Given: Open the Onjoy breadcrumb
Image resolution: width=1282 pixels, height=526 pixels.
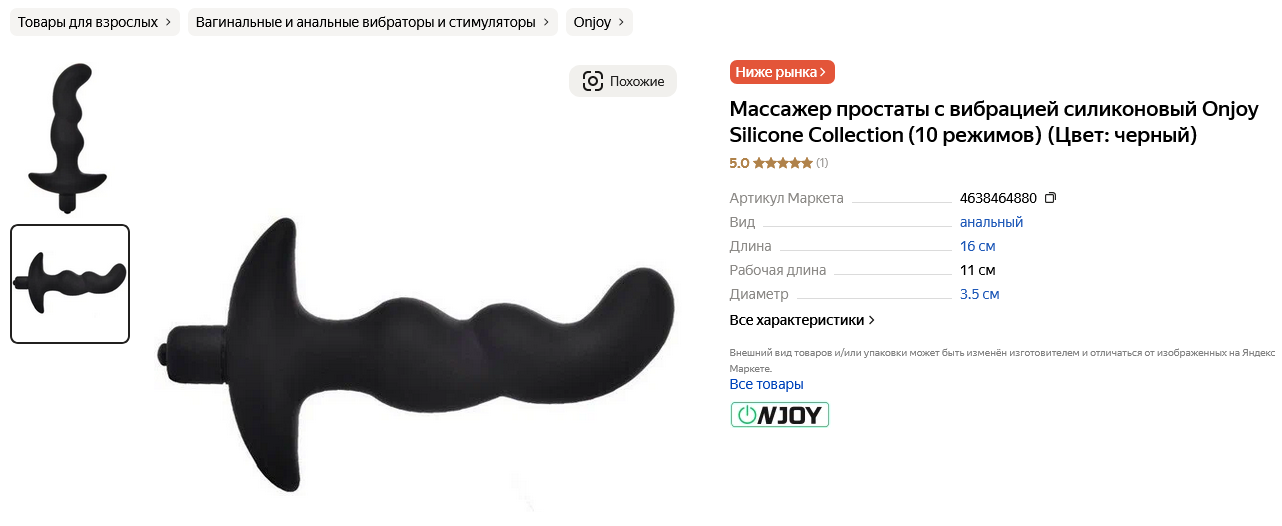Looking at the screenshot, I should point(599,22).
